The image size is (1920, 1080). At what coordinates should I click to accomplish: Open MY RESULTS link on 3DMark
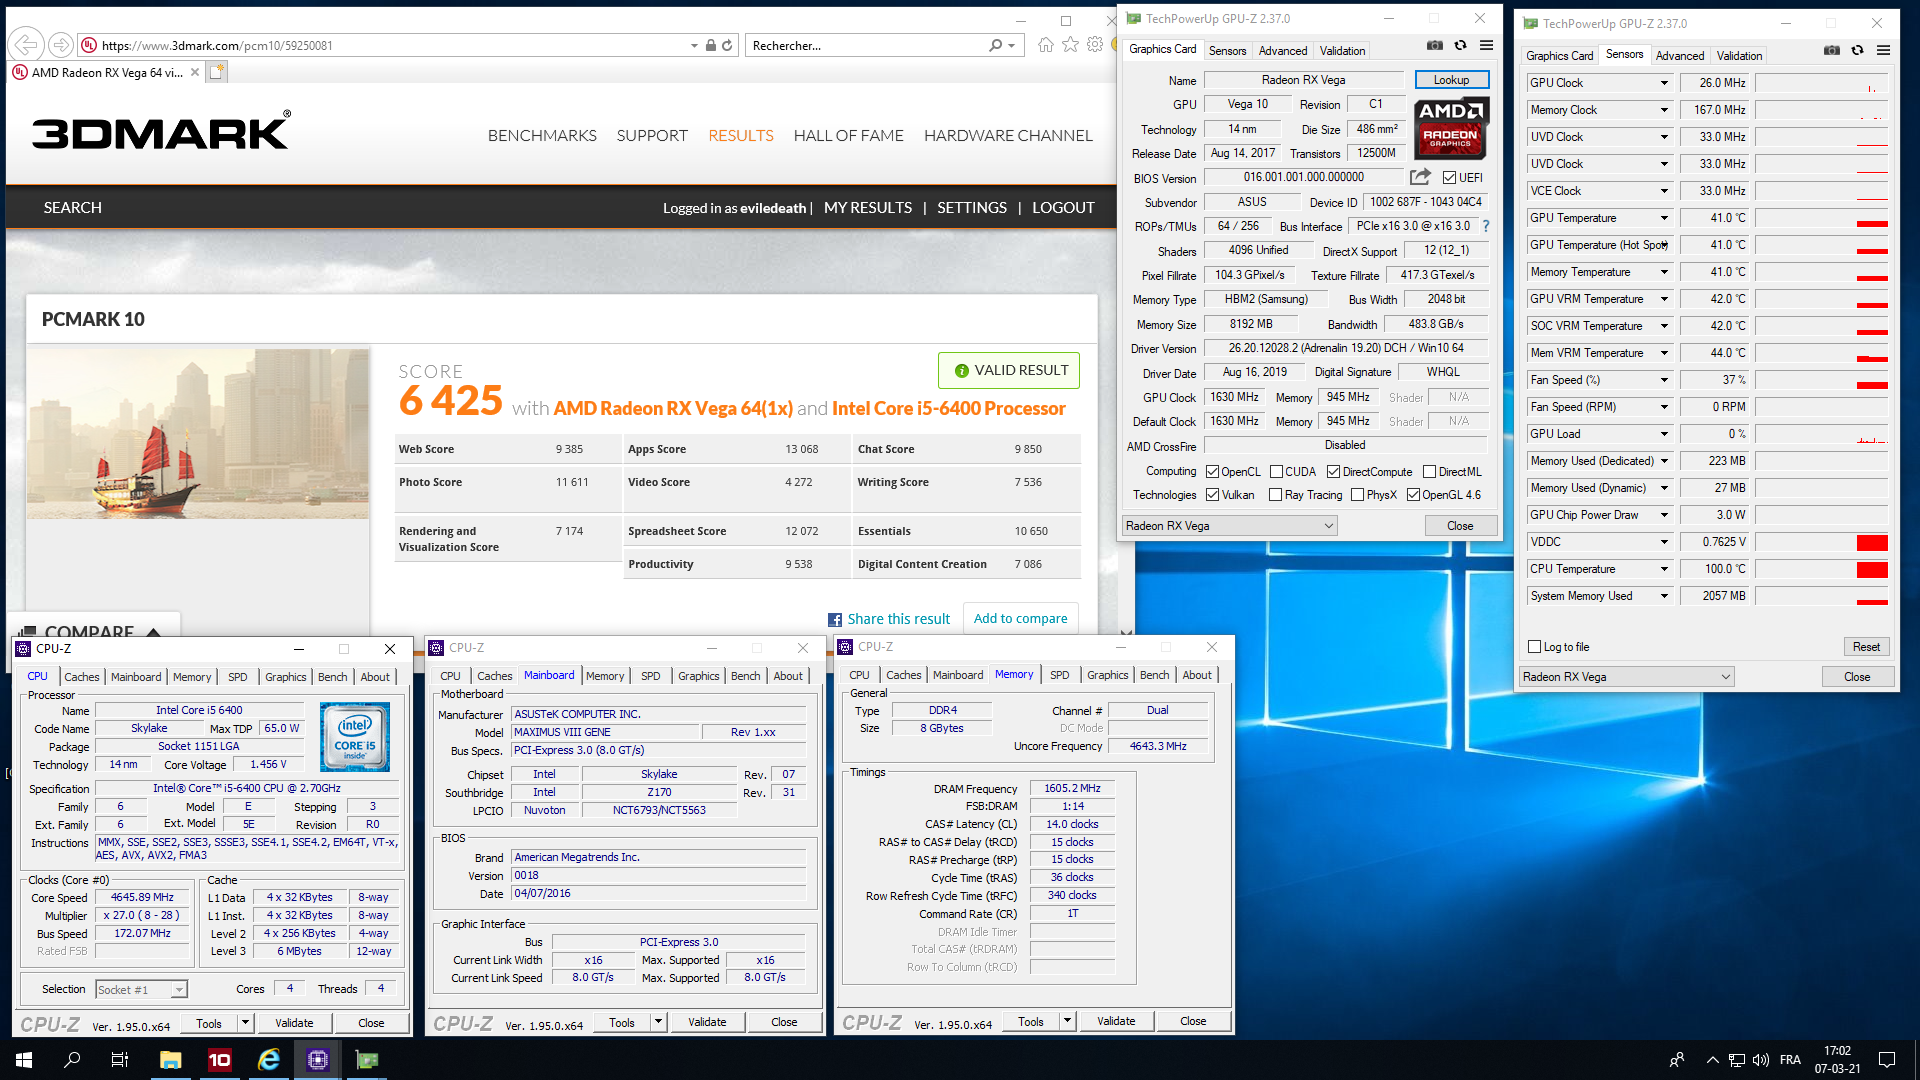click(868, 207)
